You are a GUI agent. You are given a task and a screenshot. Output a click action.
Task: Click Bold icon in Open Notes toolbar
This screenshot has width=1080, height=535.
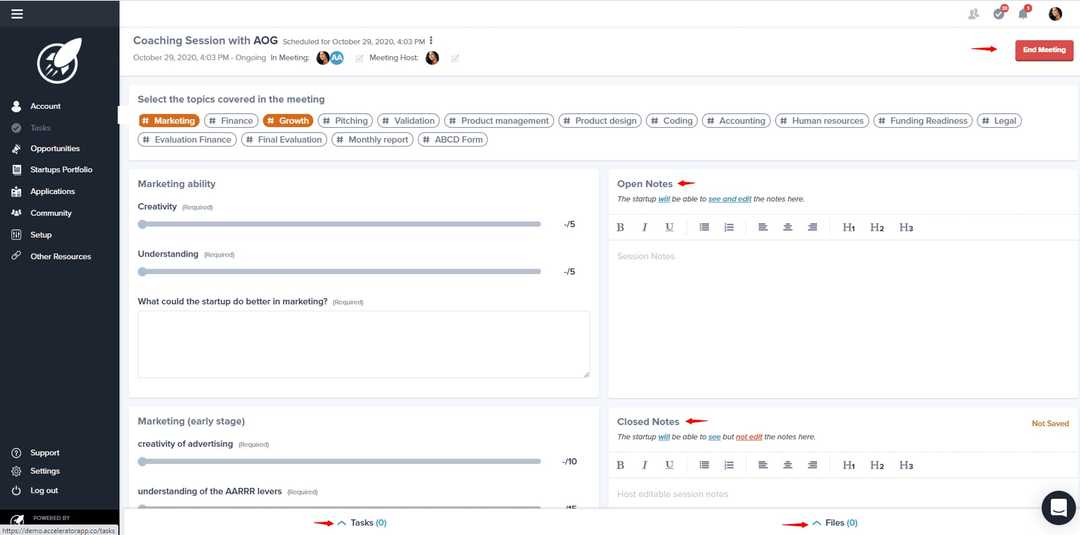[x=620, y=227]
